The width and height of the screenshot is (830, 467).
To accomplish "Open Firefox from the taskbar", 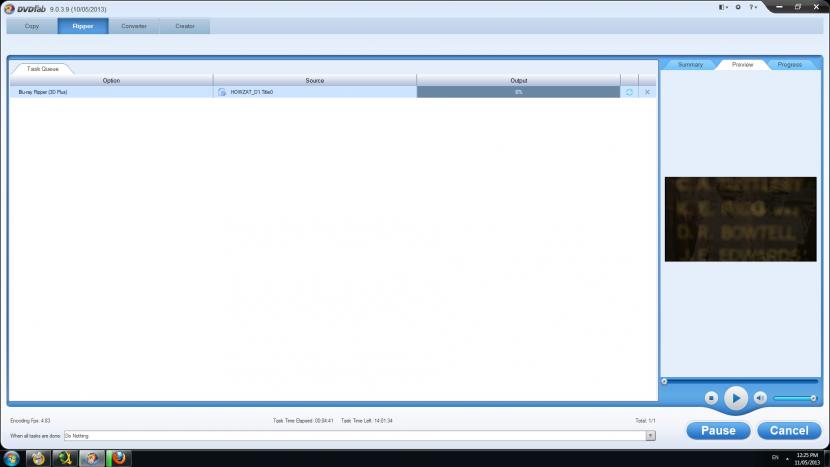I will pyautogui.click(x=119, y=459).
